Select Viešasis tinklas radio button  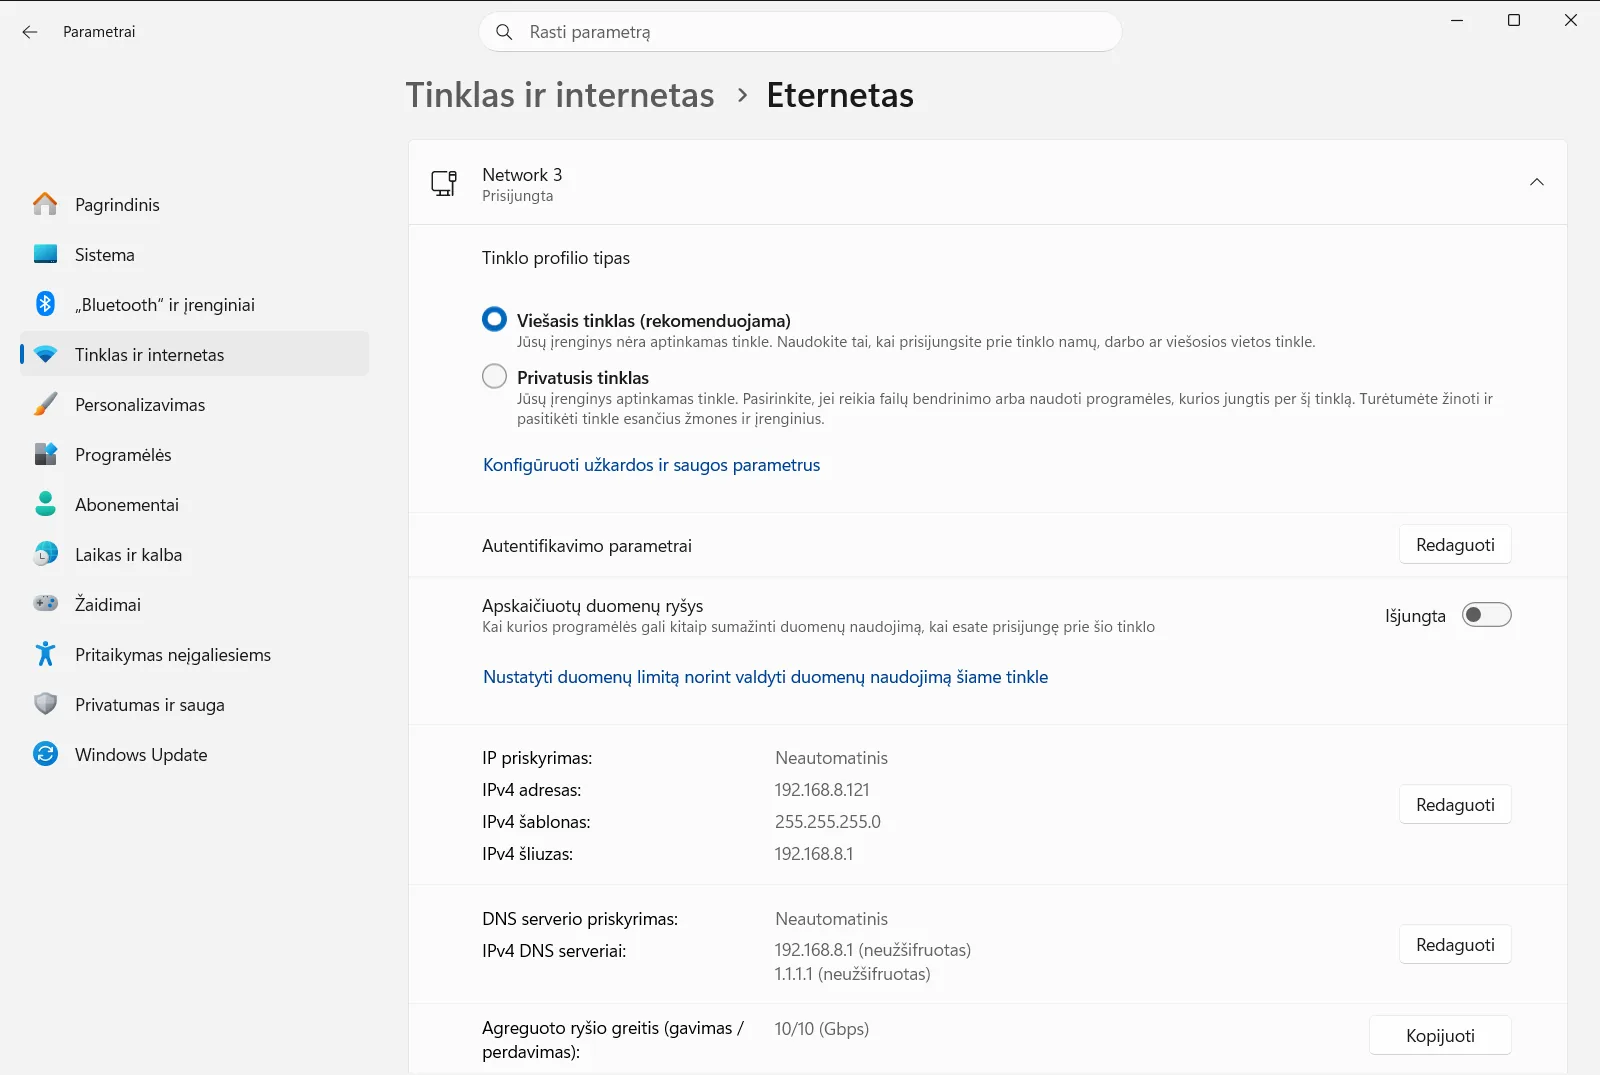tap(494, 319)
